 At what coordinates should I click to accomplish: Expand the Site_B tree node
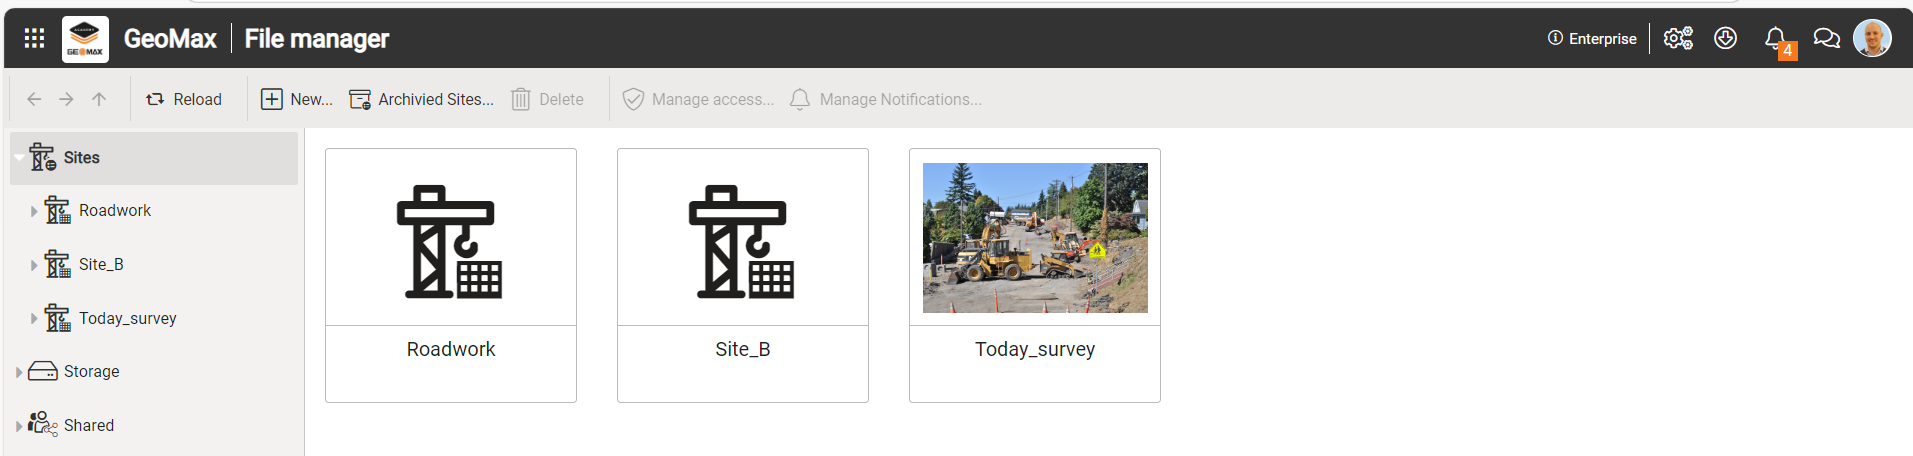click(x=33, y=265)
